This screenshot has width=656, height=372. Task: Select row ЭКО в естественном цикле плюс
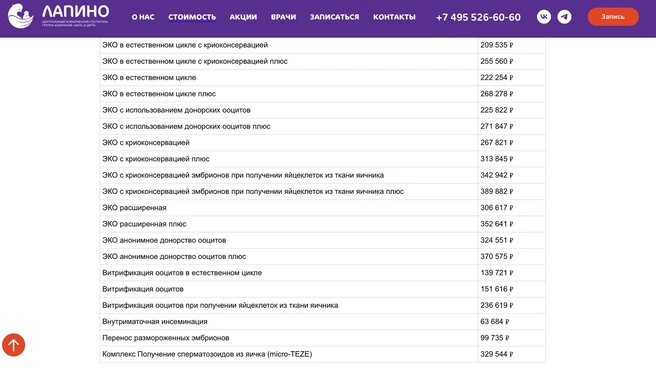click(322, 94)
